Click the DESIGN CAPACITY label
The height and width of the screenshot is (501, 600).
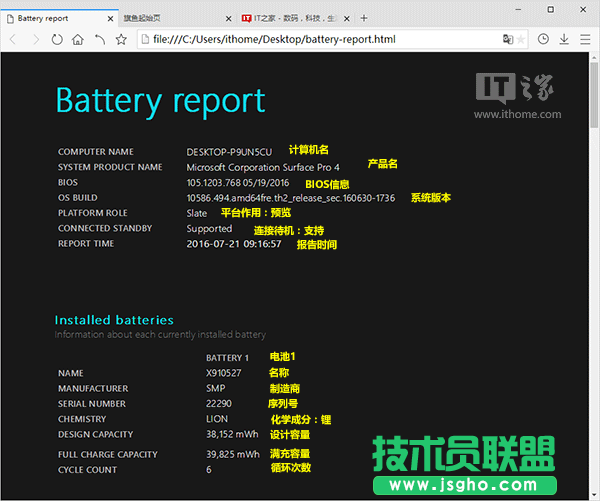point(96,434)
